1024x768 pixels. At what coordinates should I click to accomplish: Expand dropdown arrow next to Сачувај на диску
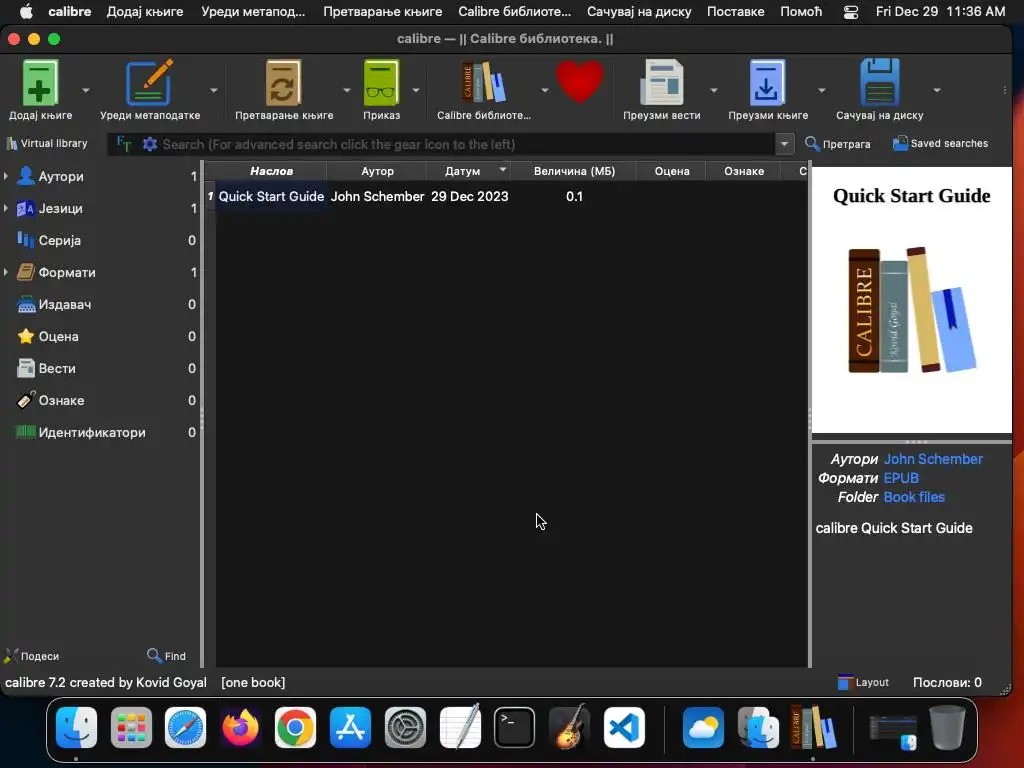[936, 90]
